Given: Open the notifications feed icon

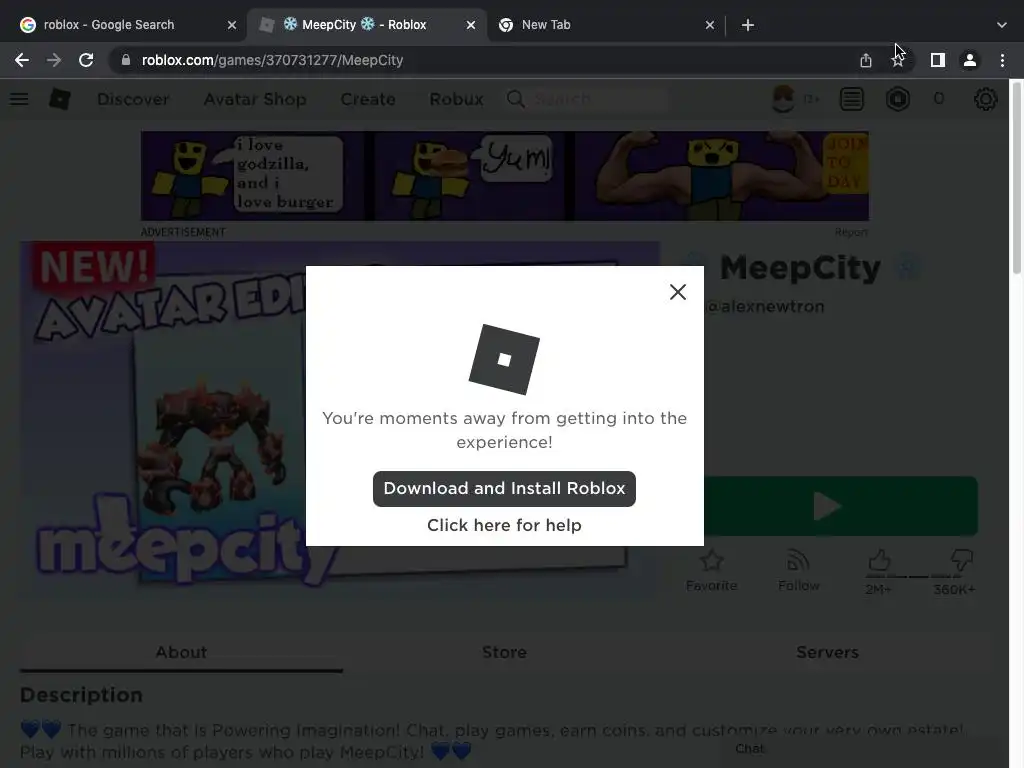Looking at the screenshot, I should pos(852,99).
